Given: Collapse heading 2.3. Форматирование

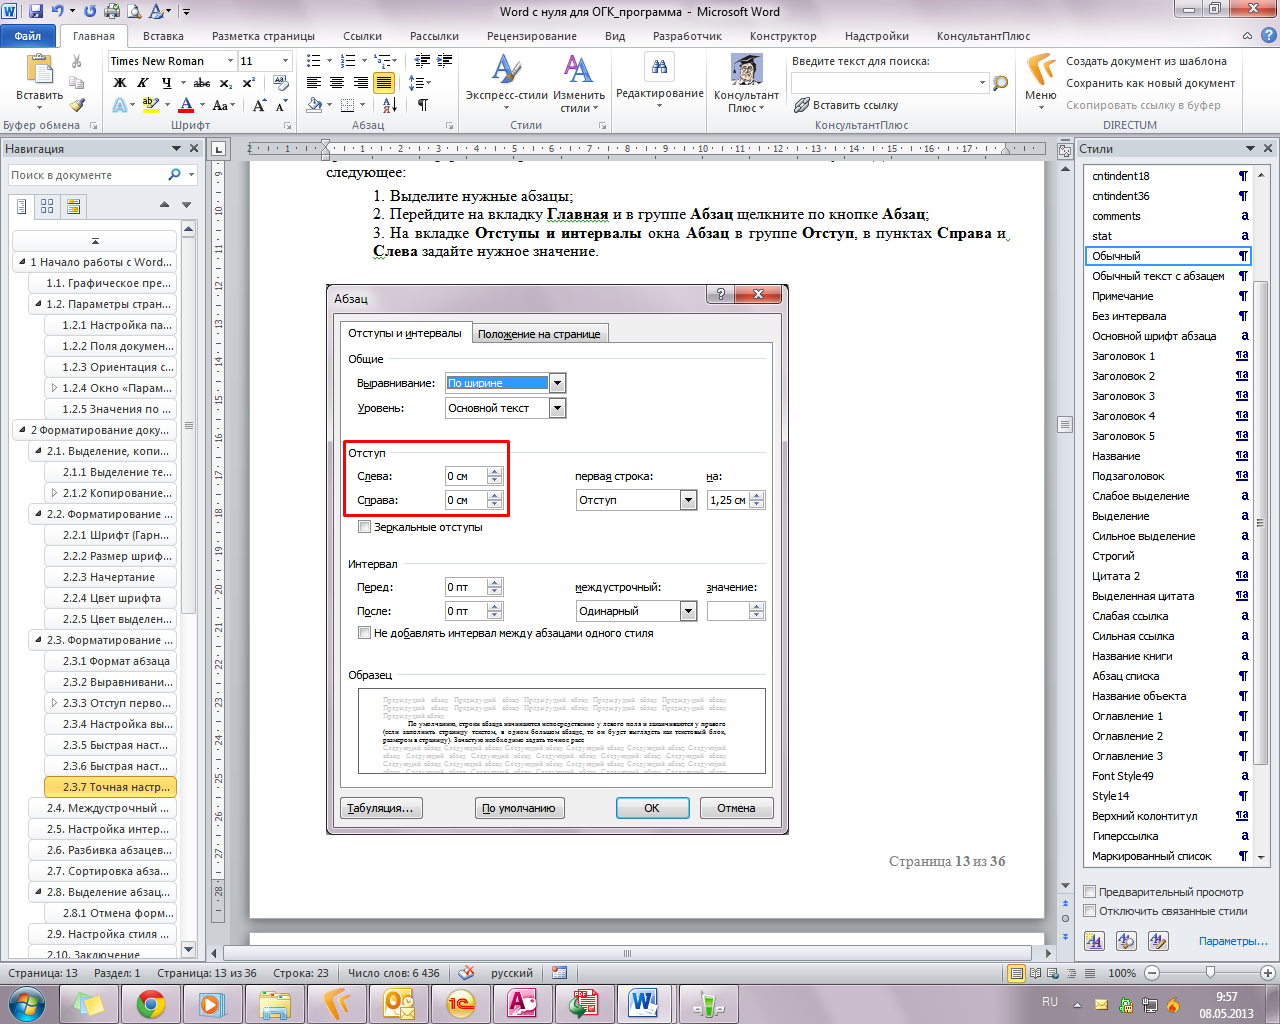Looking at the screenshot, I should (x=38, y=640).
